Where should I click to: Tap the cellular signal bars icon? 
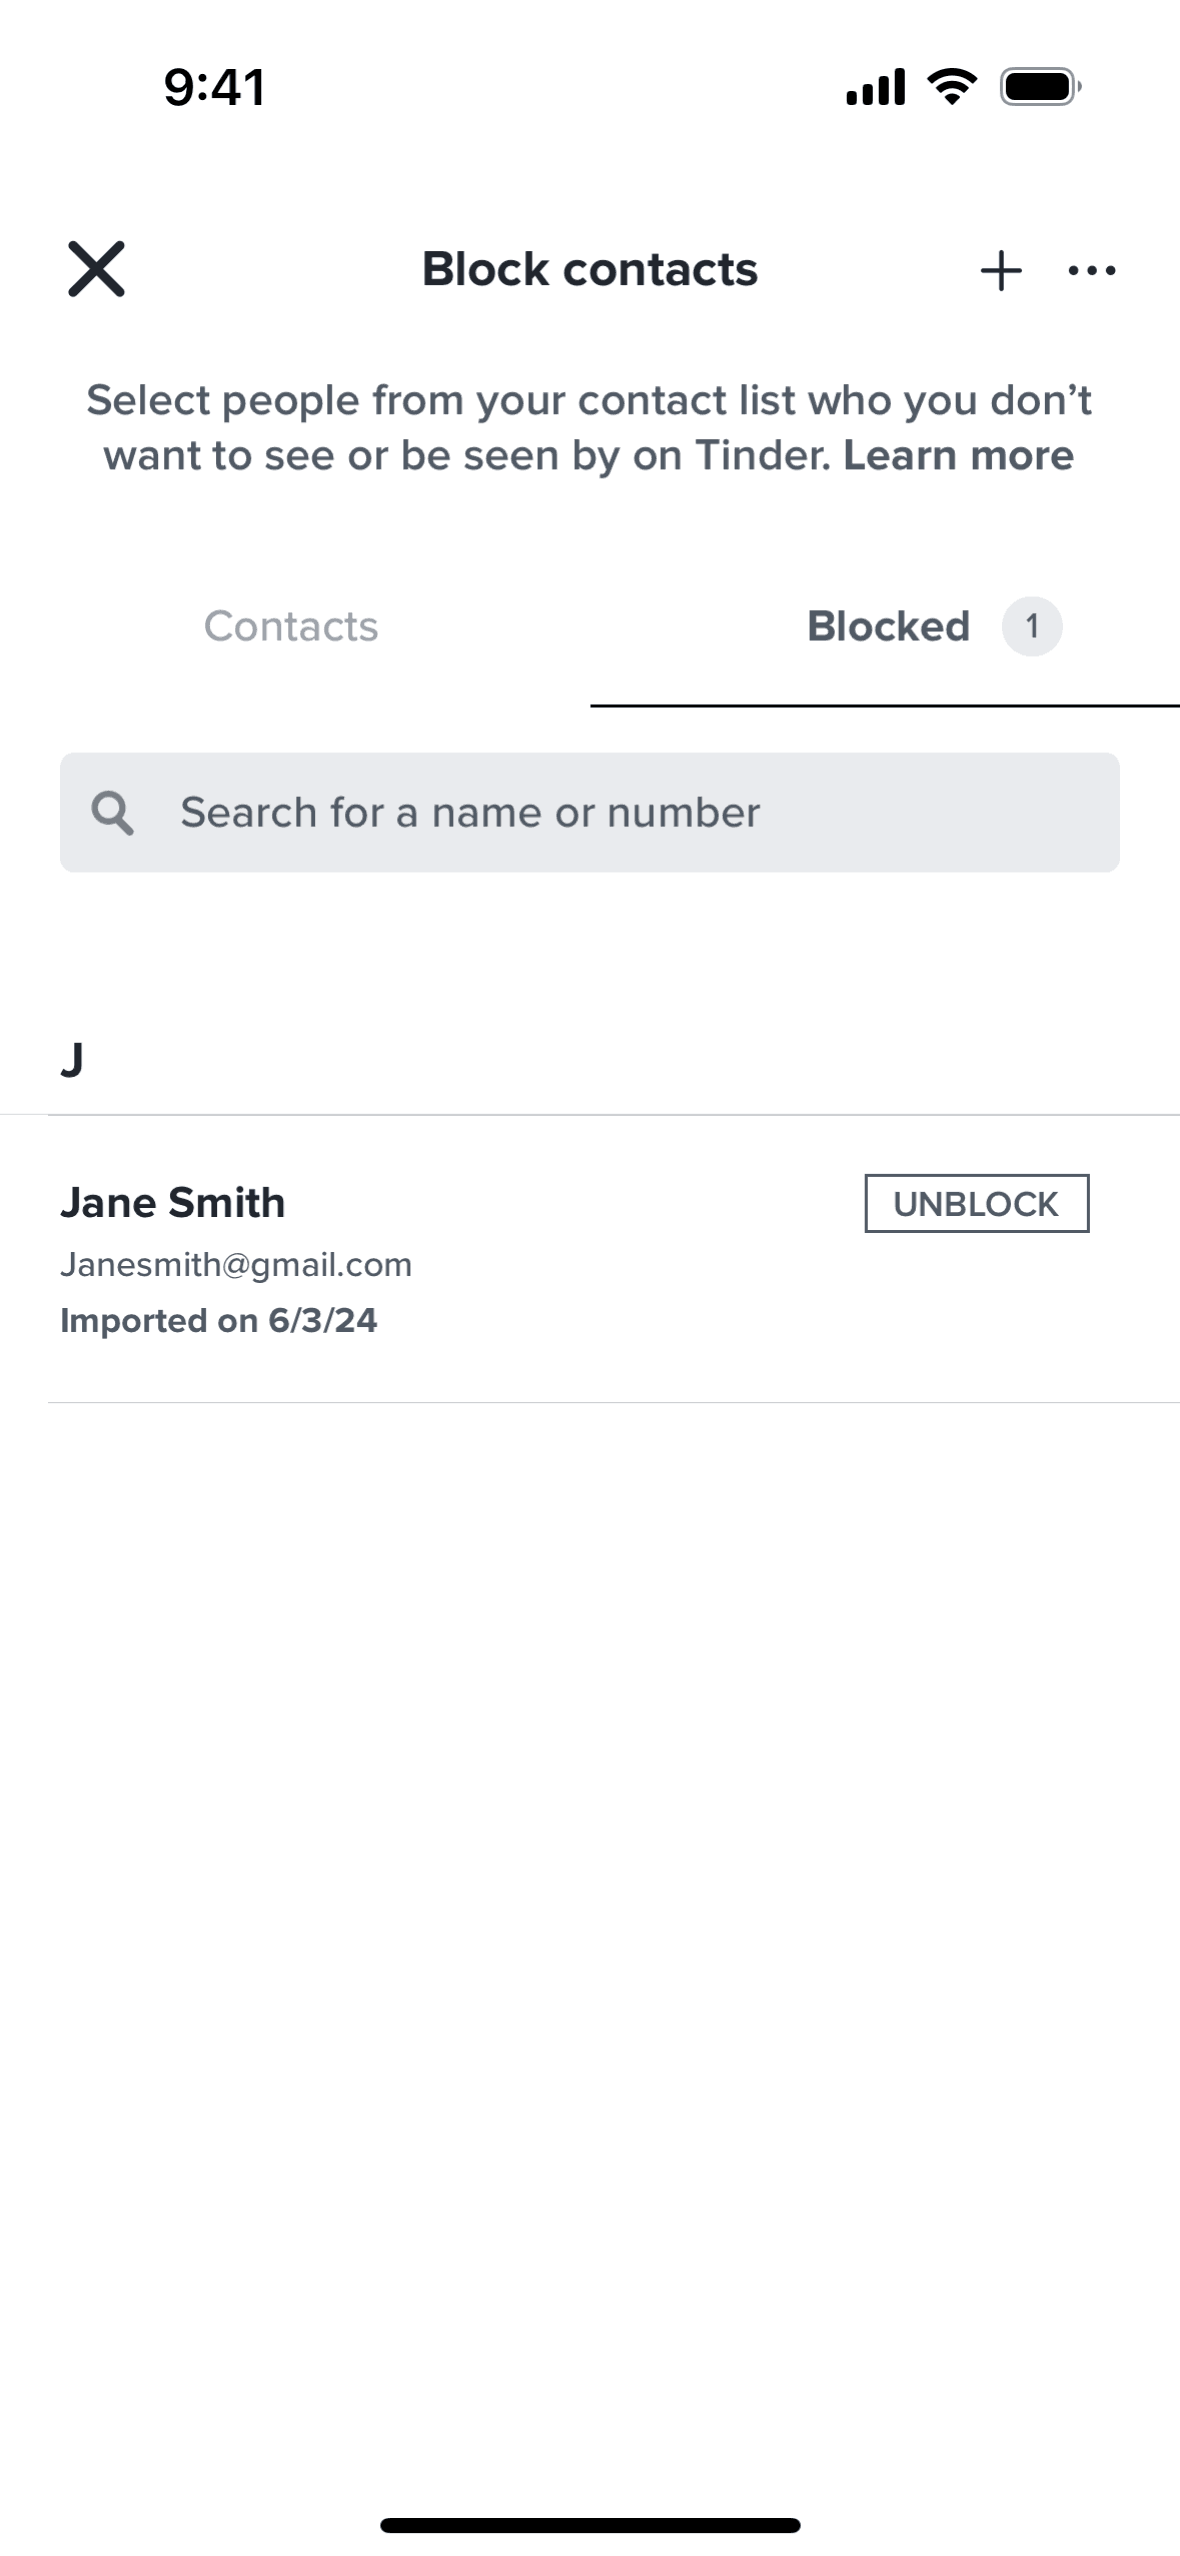[x=875, y=87]
